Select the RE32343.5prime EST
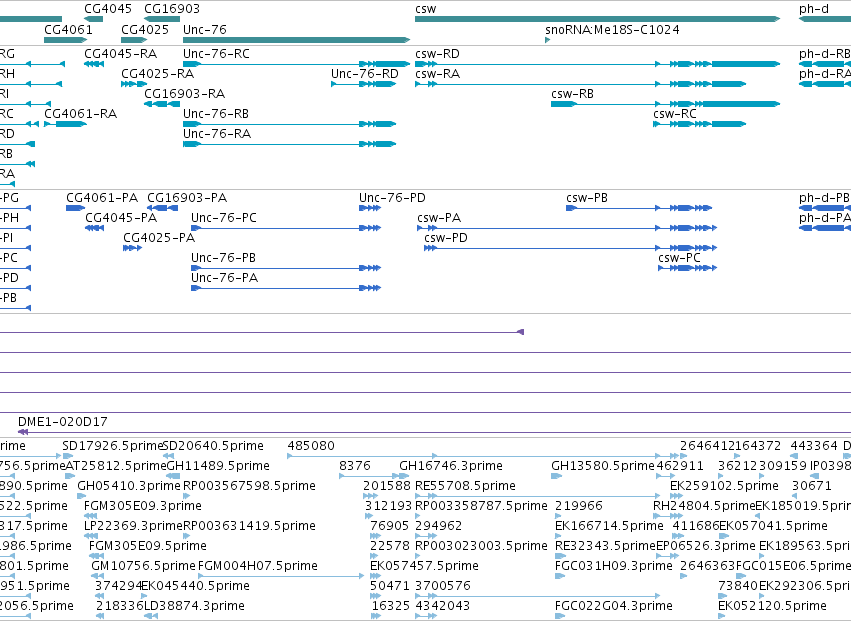The width and height of the screenshot is (851, 621). click(560, 556)
